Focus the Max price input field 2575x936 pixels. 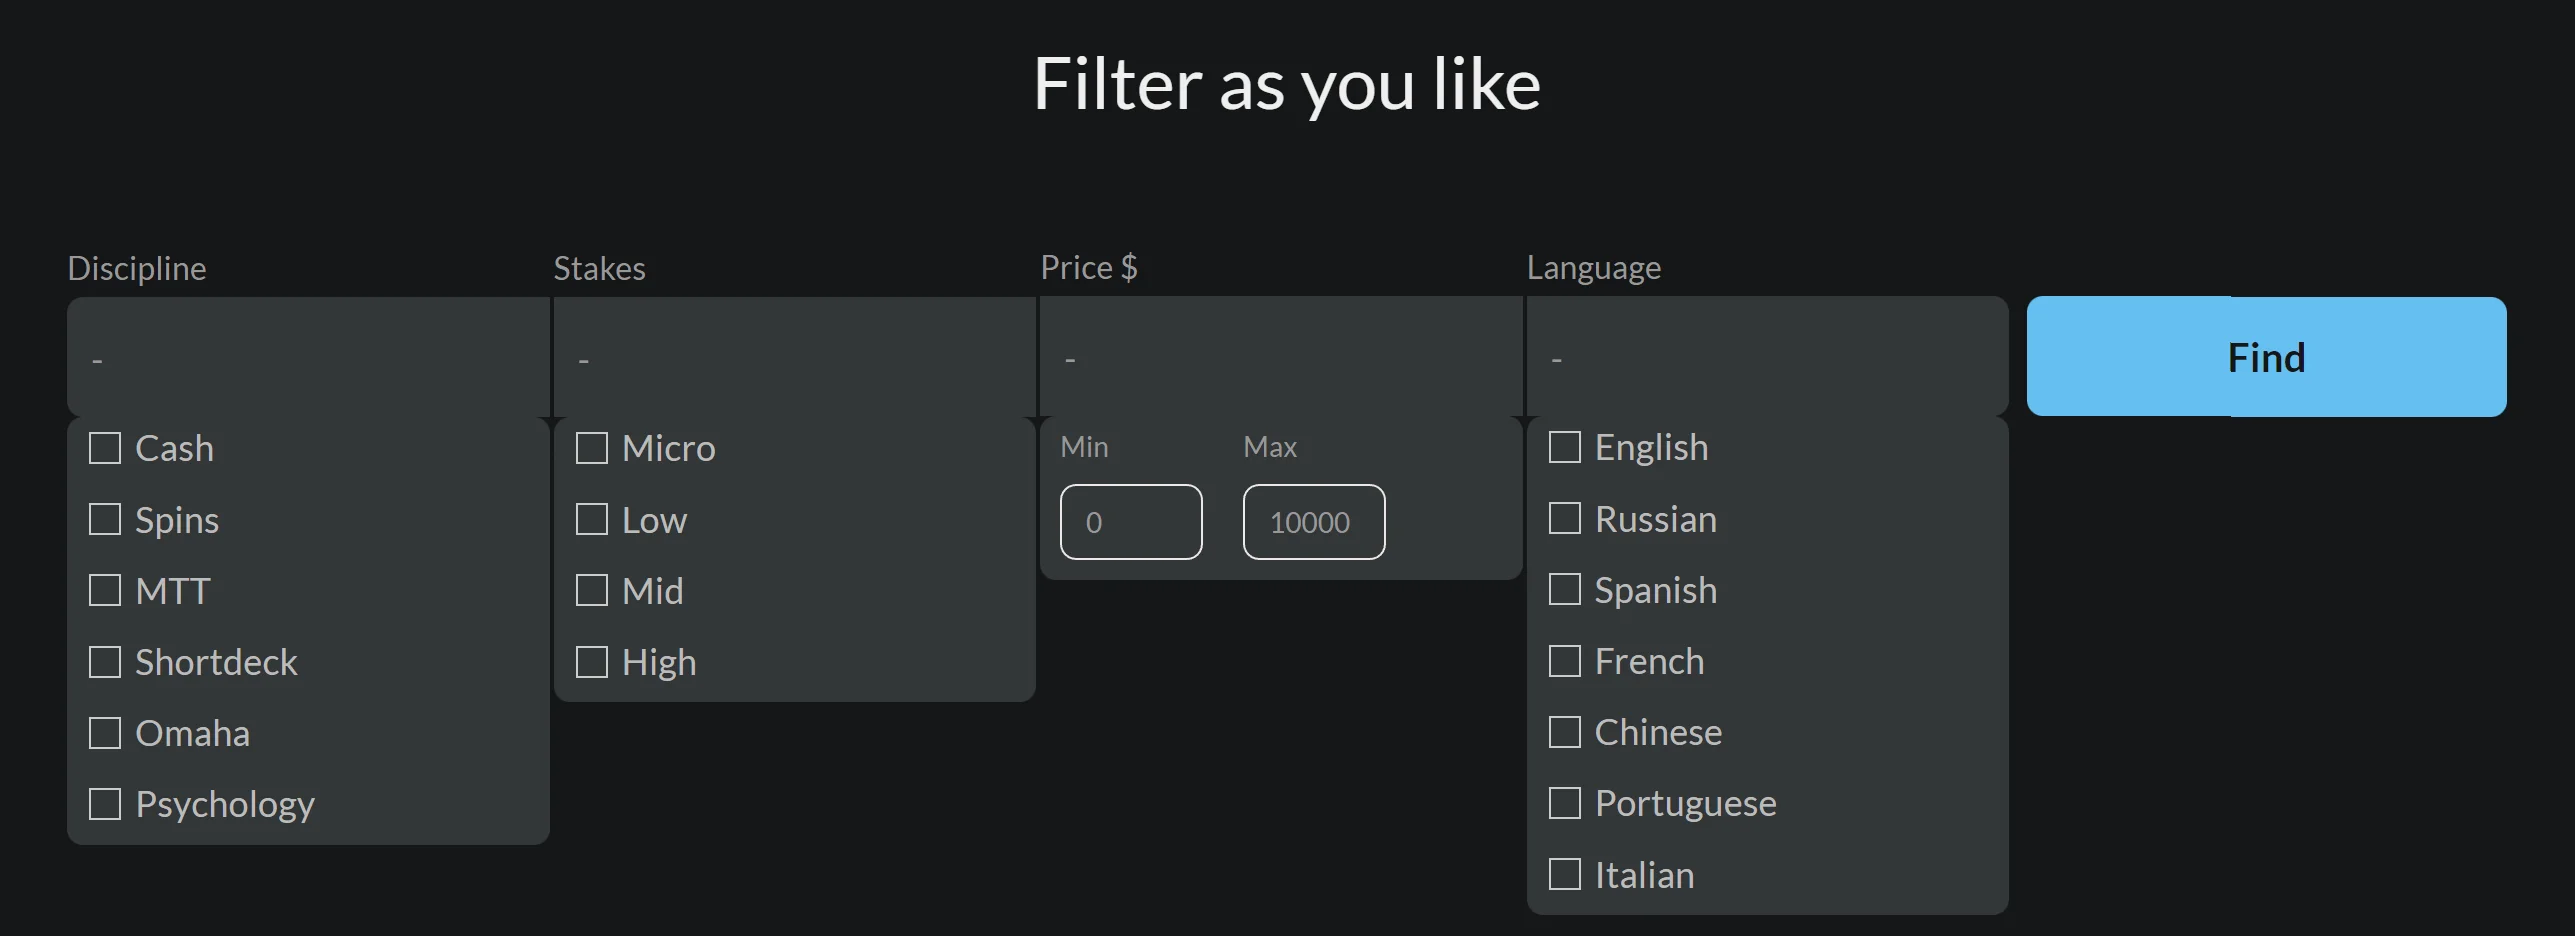(x=1314, y=522)
